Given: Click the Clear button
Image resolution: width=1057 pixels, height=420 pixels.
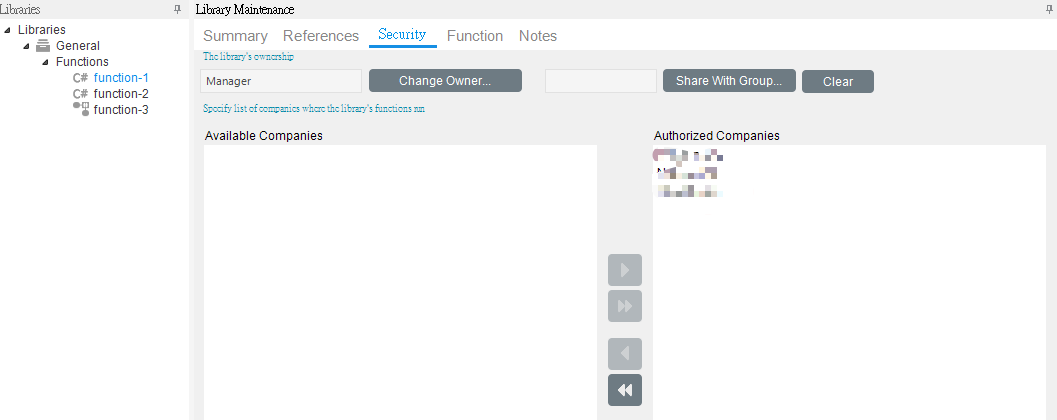Looking at the screenshot, I should (x=838, y=82).
